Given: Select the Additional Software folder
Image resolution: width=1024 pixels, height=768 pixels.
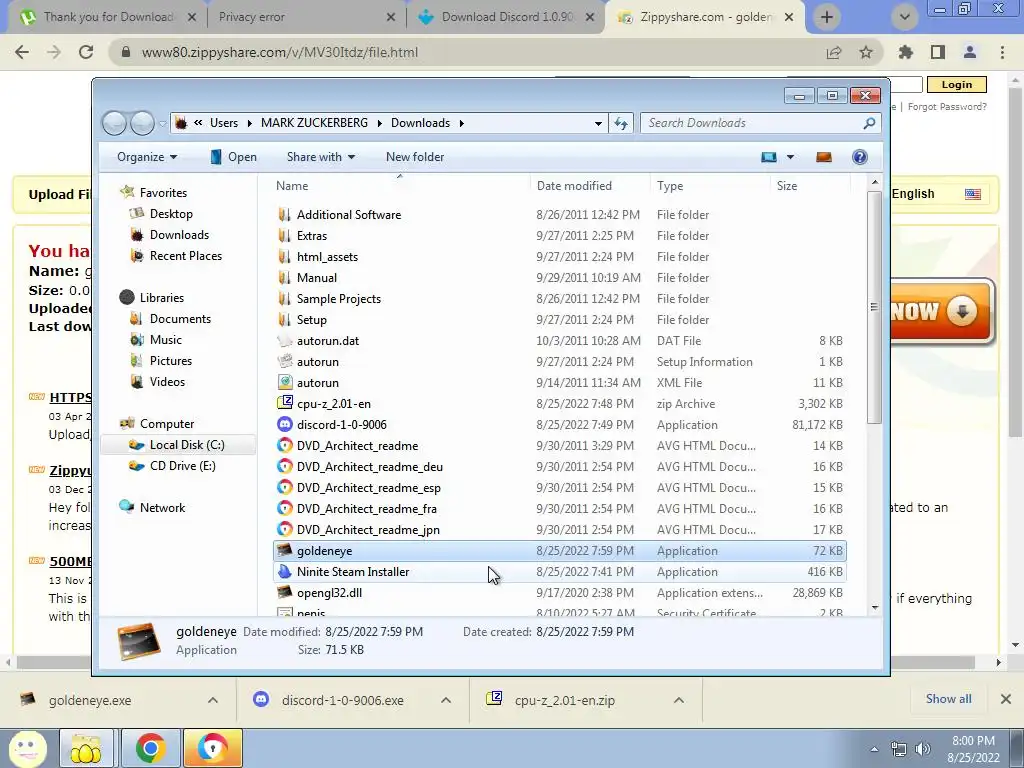Looking at the screenshot, I should click(349, 214).
